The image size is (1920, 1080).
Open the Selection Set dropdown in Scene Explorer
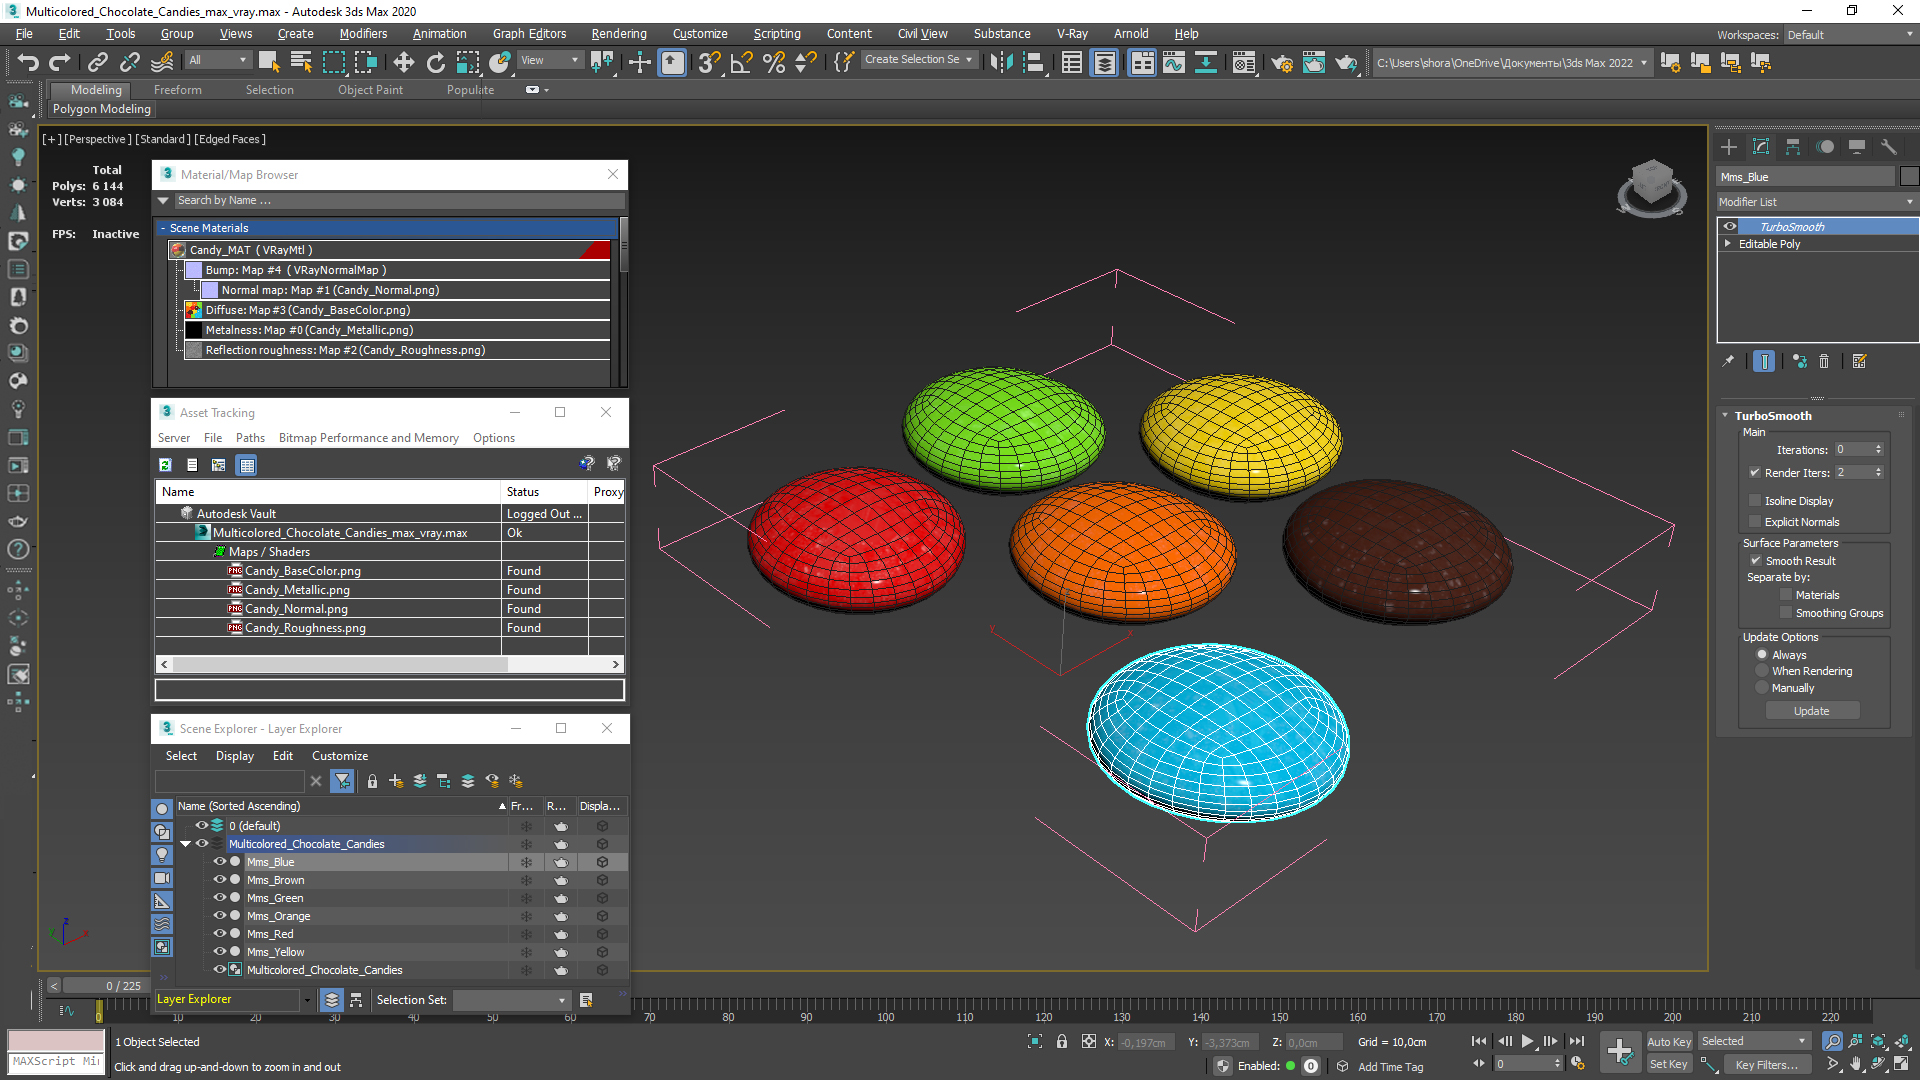[x=511, y=1000]
